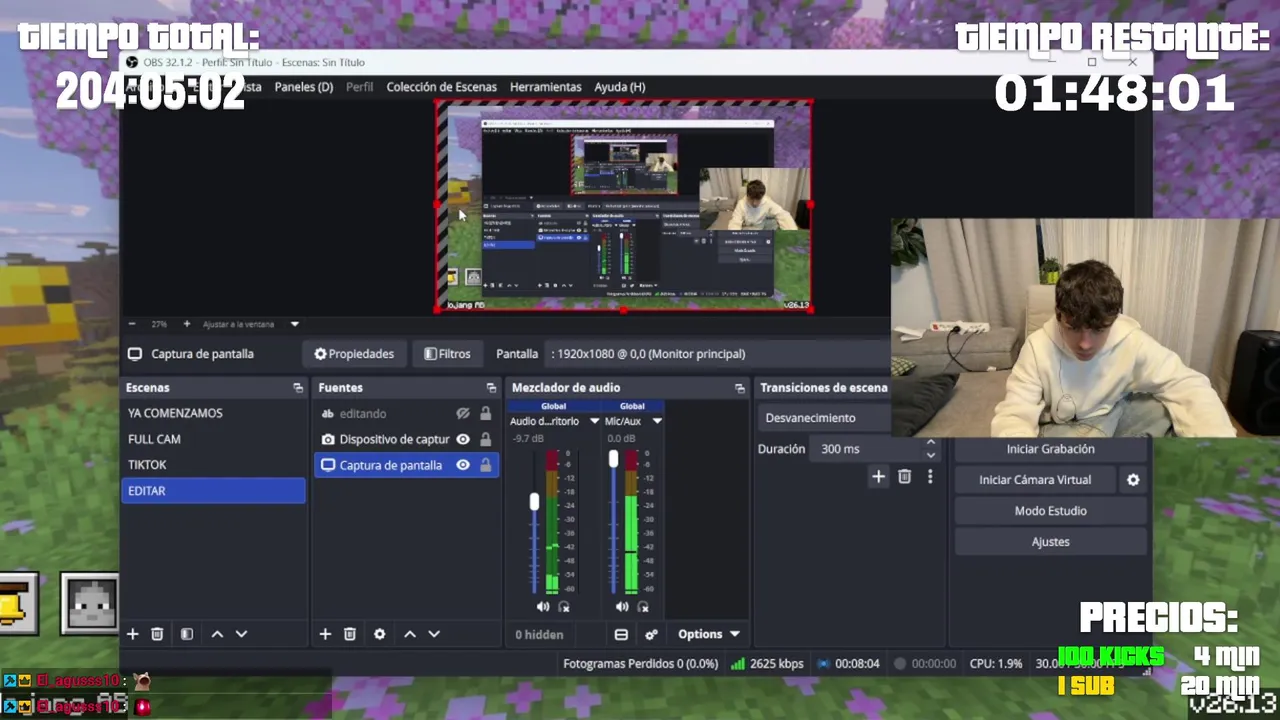Move scene down in Escenas list

241,634
